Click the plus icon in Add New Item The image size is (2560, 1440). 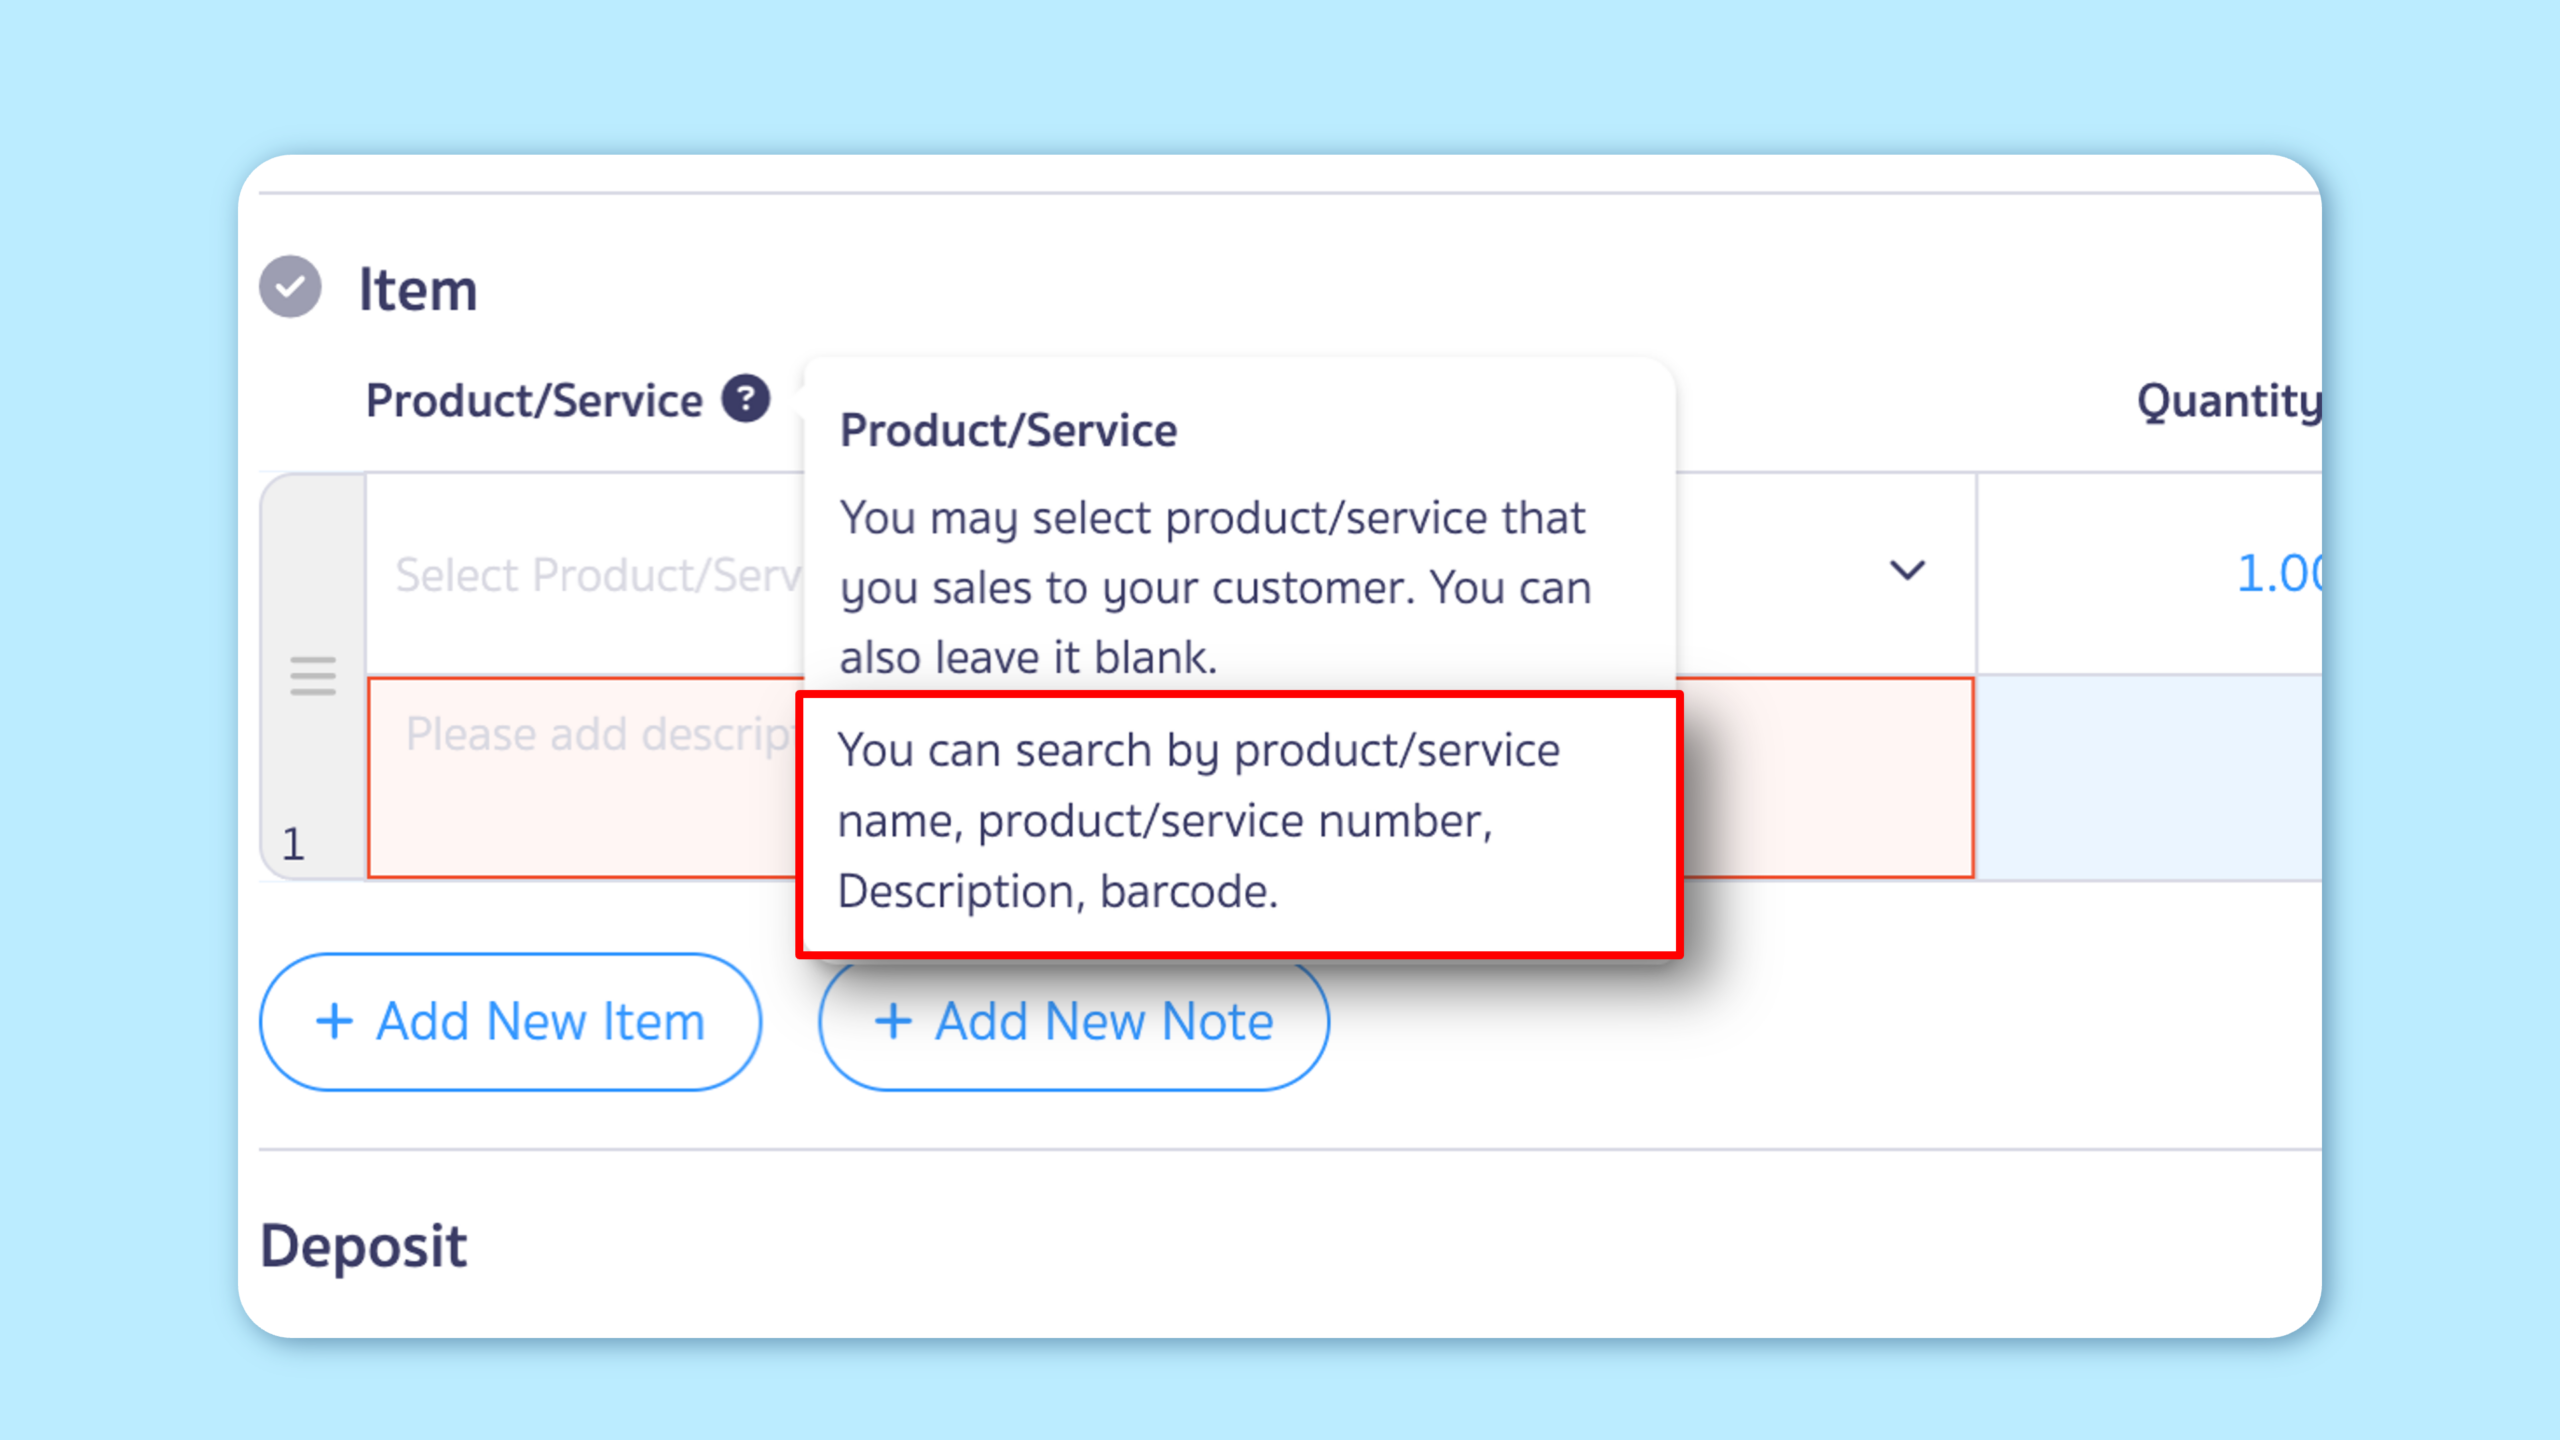coord(334,1022)
